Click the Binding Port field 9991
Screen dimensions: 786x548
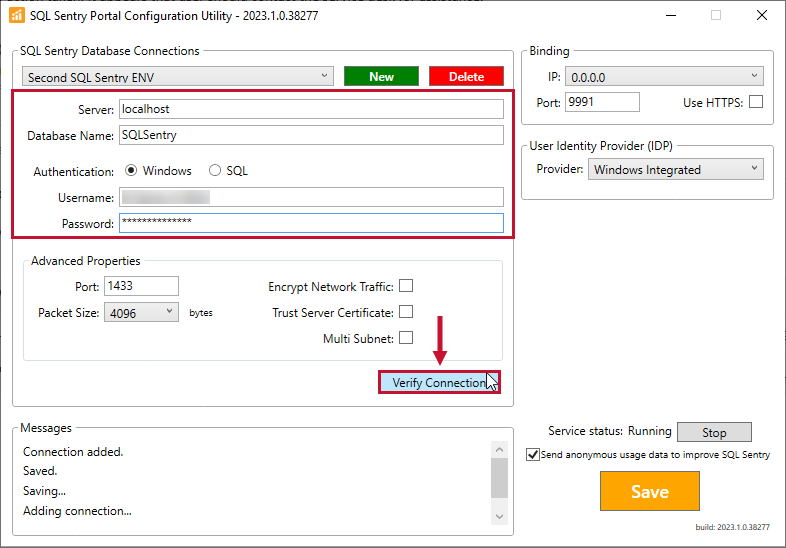point(603,102)
